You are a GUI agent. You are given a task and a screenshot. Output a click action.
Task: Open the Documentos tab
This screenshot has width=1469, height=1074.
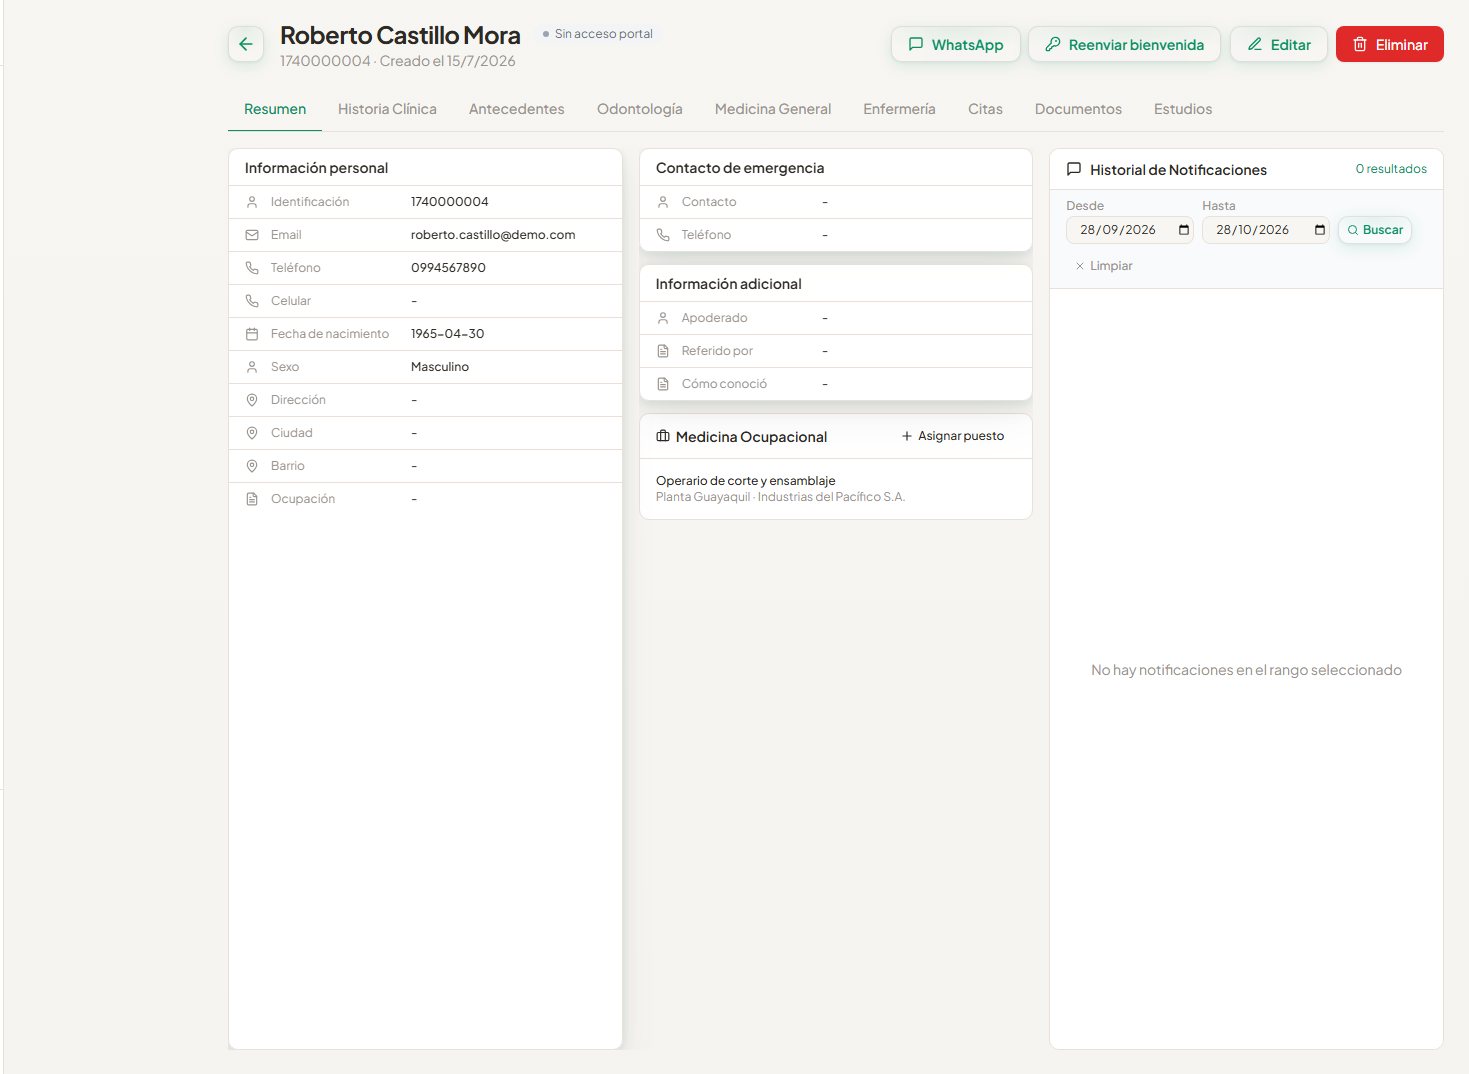1078,109
